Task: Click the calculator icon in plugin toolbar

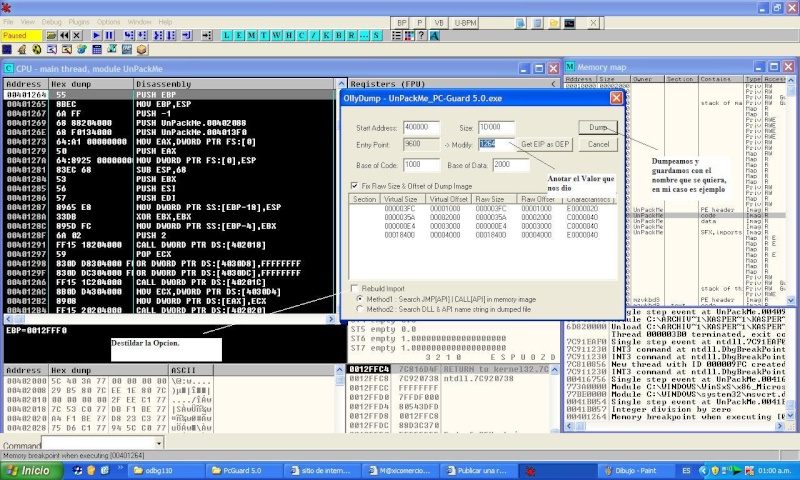Action: pos(97,49)
